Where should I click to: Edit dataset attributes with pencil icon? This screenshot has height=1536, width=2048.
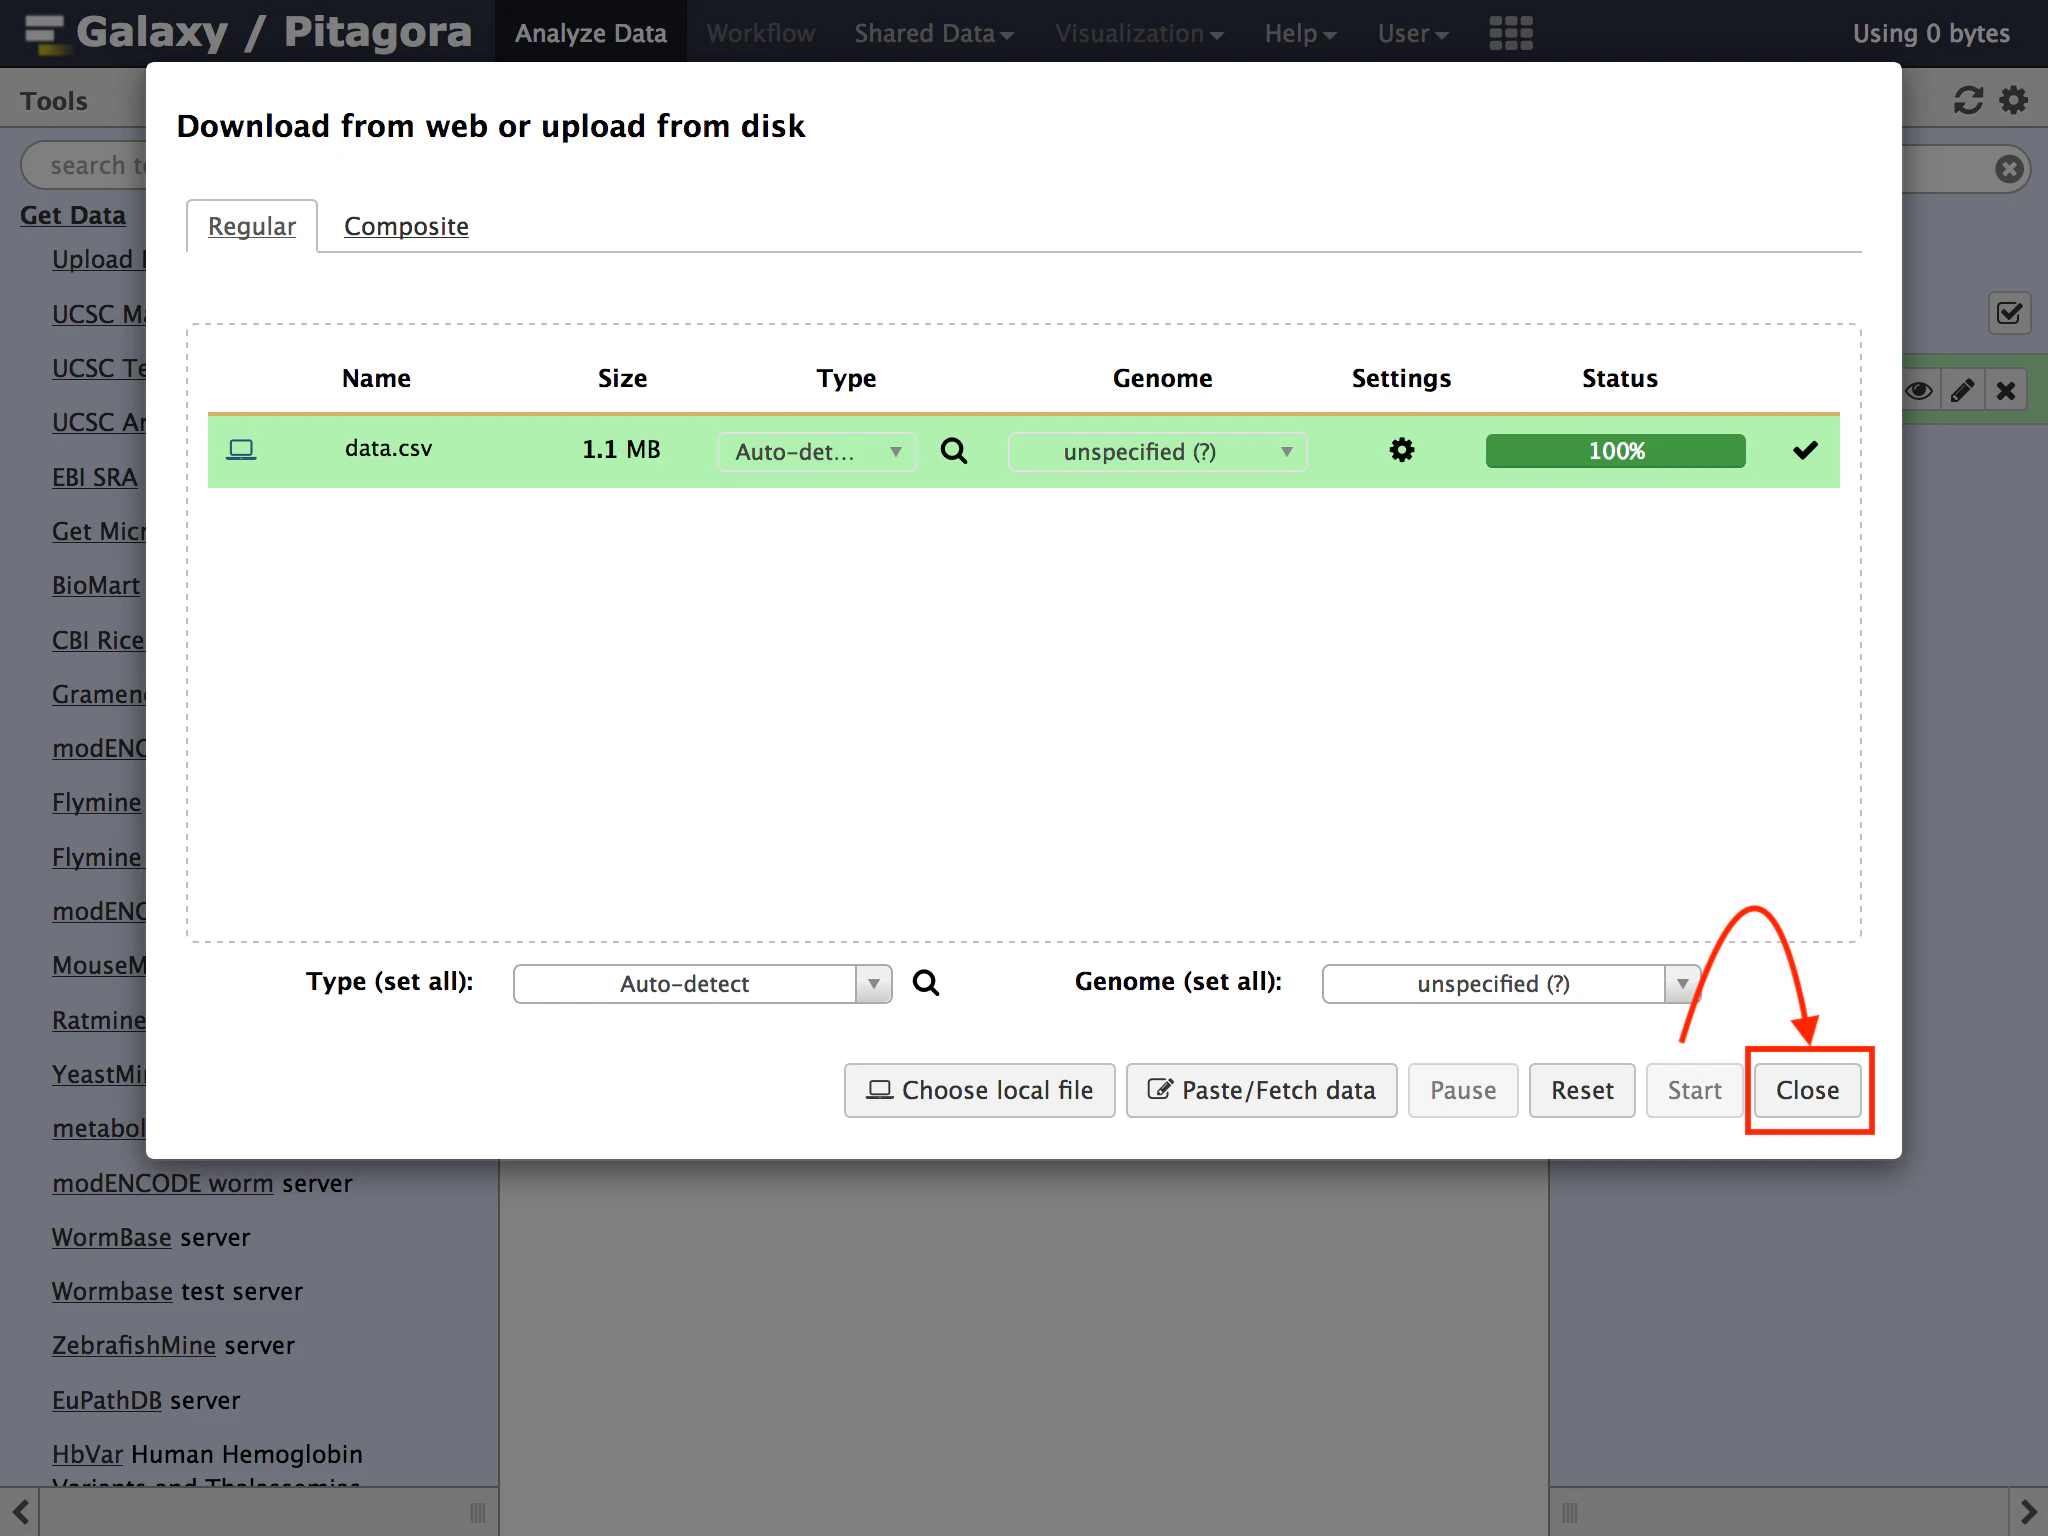(1962, 390)
